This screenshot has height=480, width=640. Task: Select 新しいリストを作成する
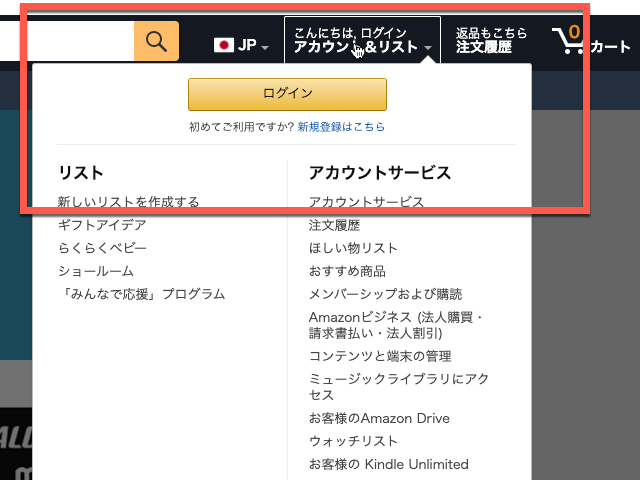tap(128, 202)
